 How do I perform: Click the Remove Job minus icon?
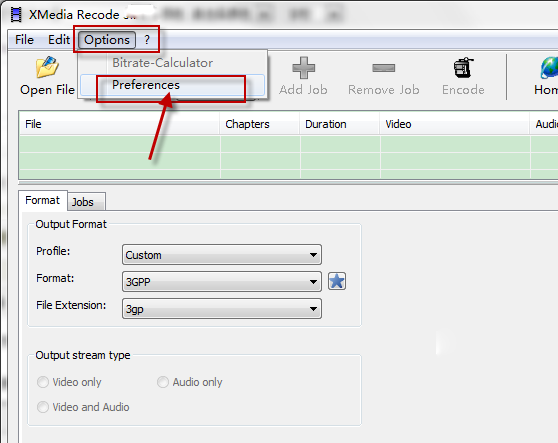pyautogui.click(x=384, y=68)
